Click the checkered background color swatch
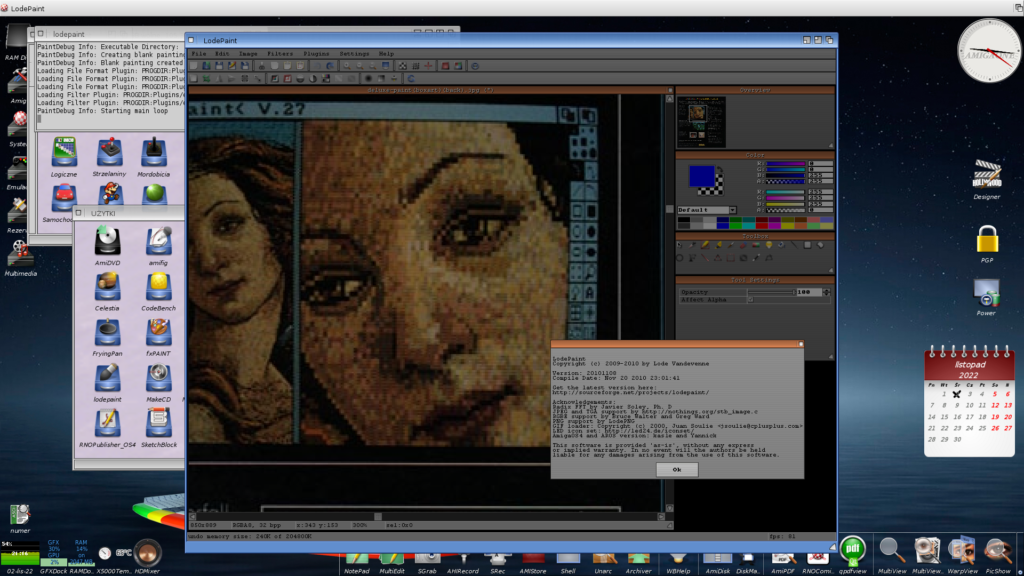The height and width of the screenshot is (576, 1024). coord(719,191)
